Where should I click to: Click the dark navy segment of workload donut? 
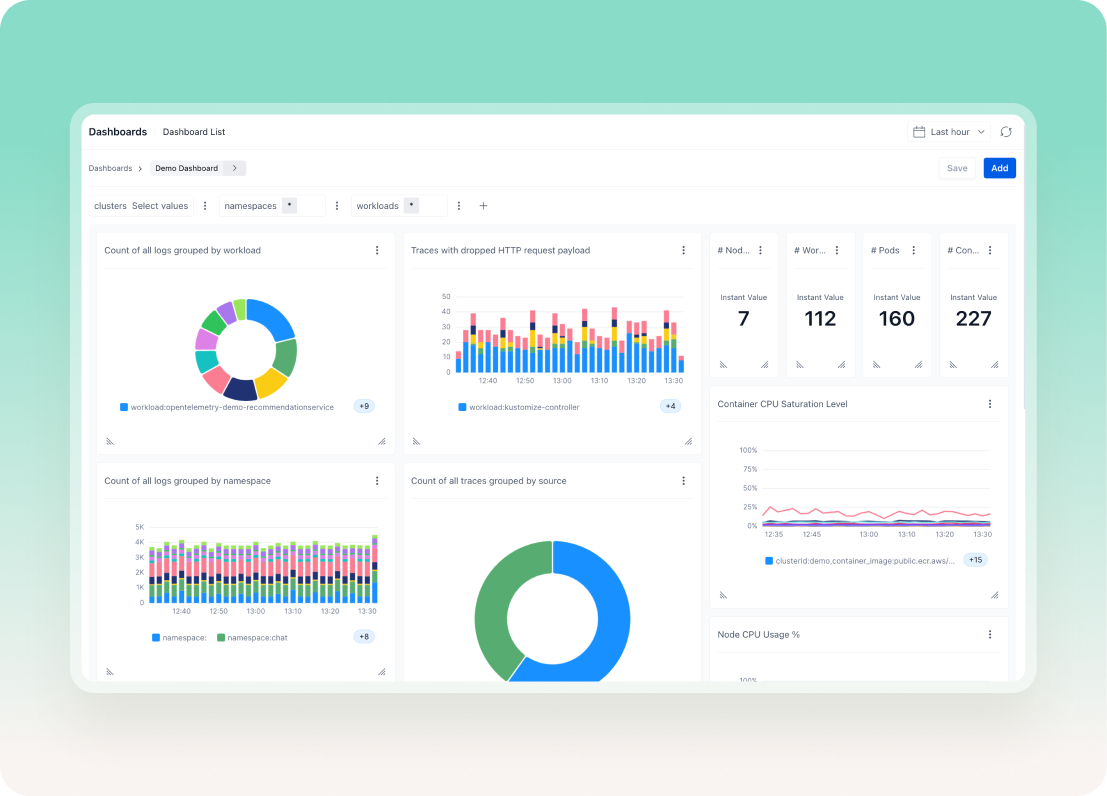coord(241,390)
